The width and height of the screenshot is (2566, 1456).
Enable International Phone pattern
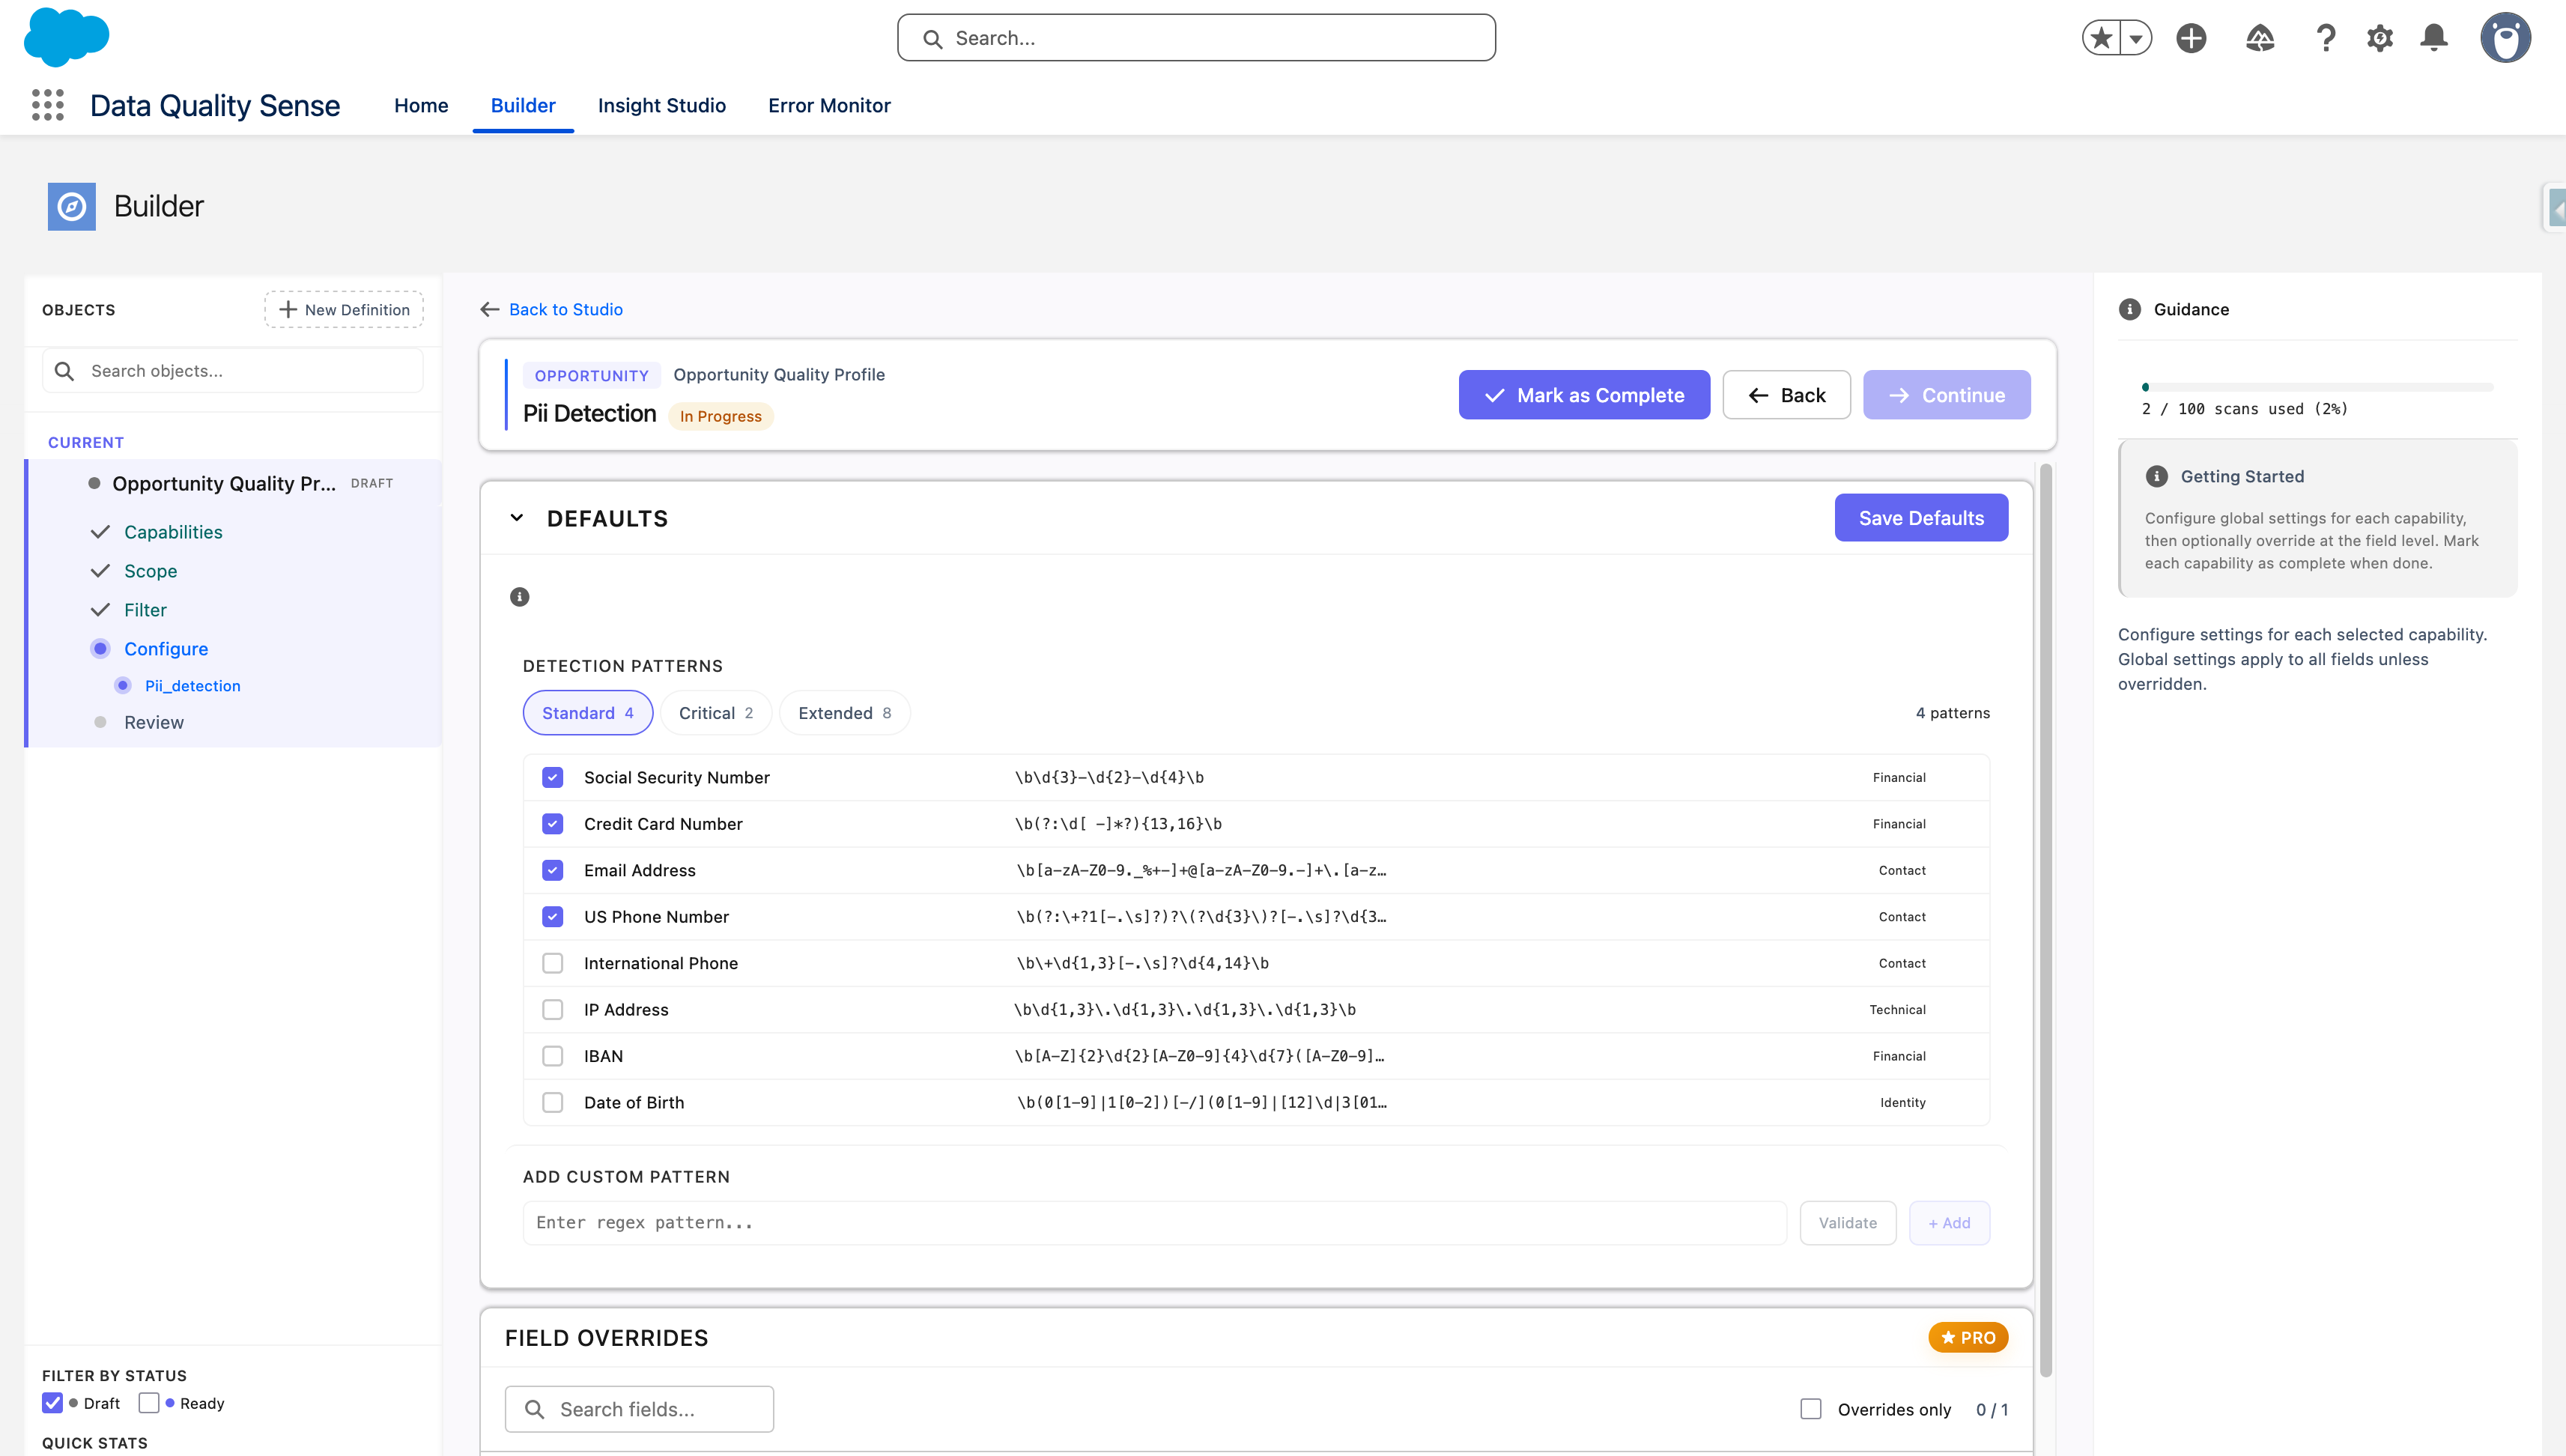click(553, 963)
